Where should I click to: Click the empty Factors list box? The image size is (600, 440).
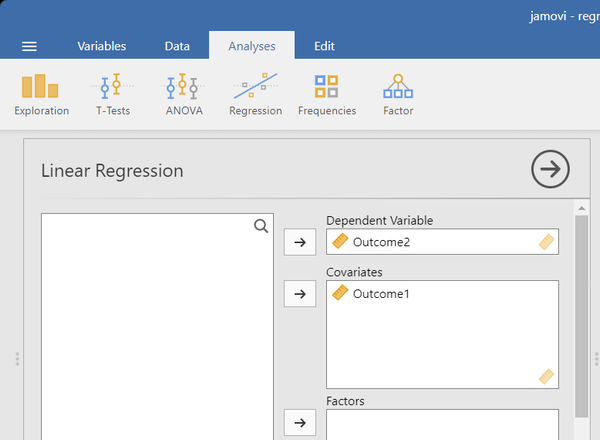click(442, 425)
